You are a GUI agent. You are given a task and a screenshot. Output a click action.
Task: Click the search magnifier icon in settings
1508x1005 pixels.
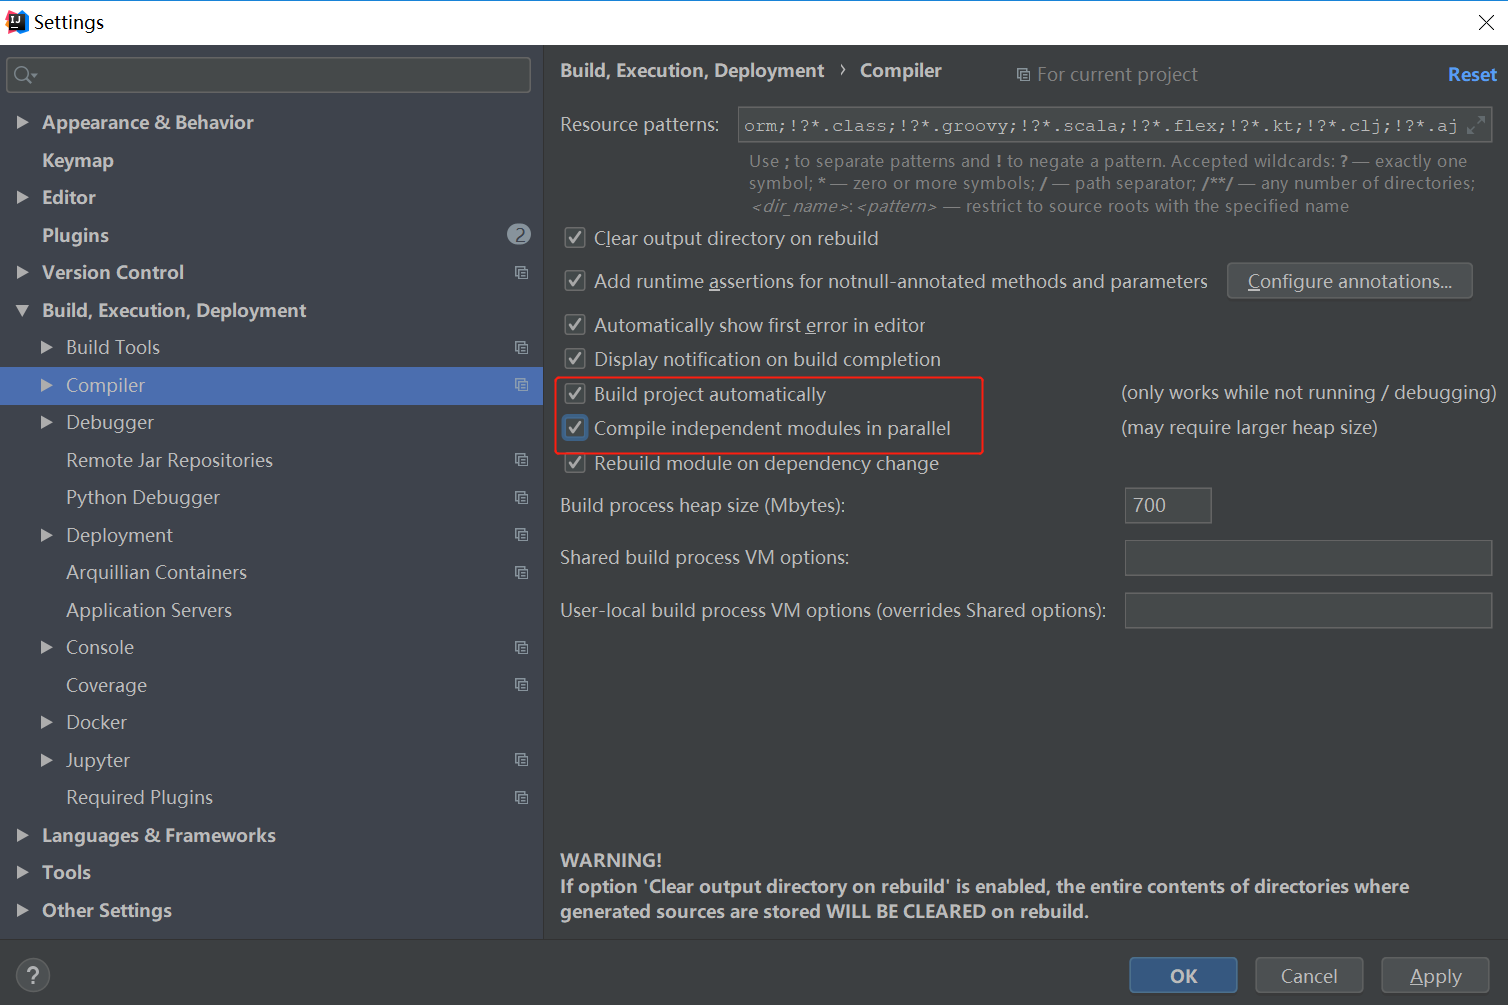click(x=24, y=75)
